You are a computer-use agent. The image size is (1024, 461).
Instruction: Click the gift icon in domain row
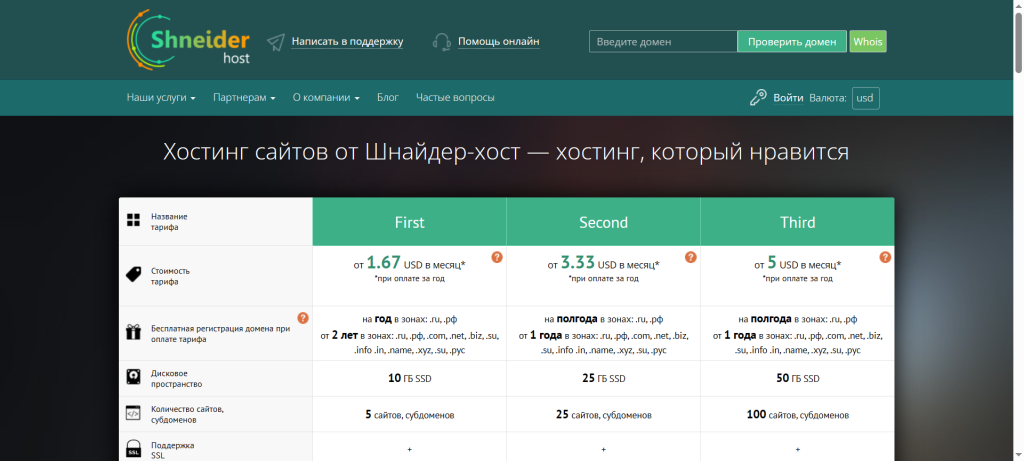[x=134, y=333]
